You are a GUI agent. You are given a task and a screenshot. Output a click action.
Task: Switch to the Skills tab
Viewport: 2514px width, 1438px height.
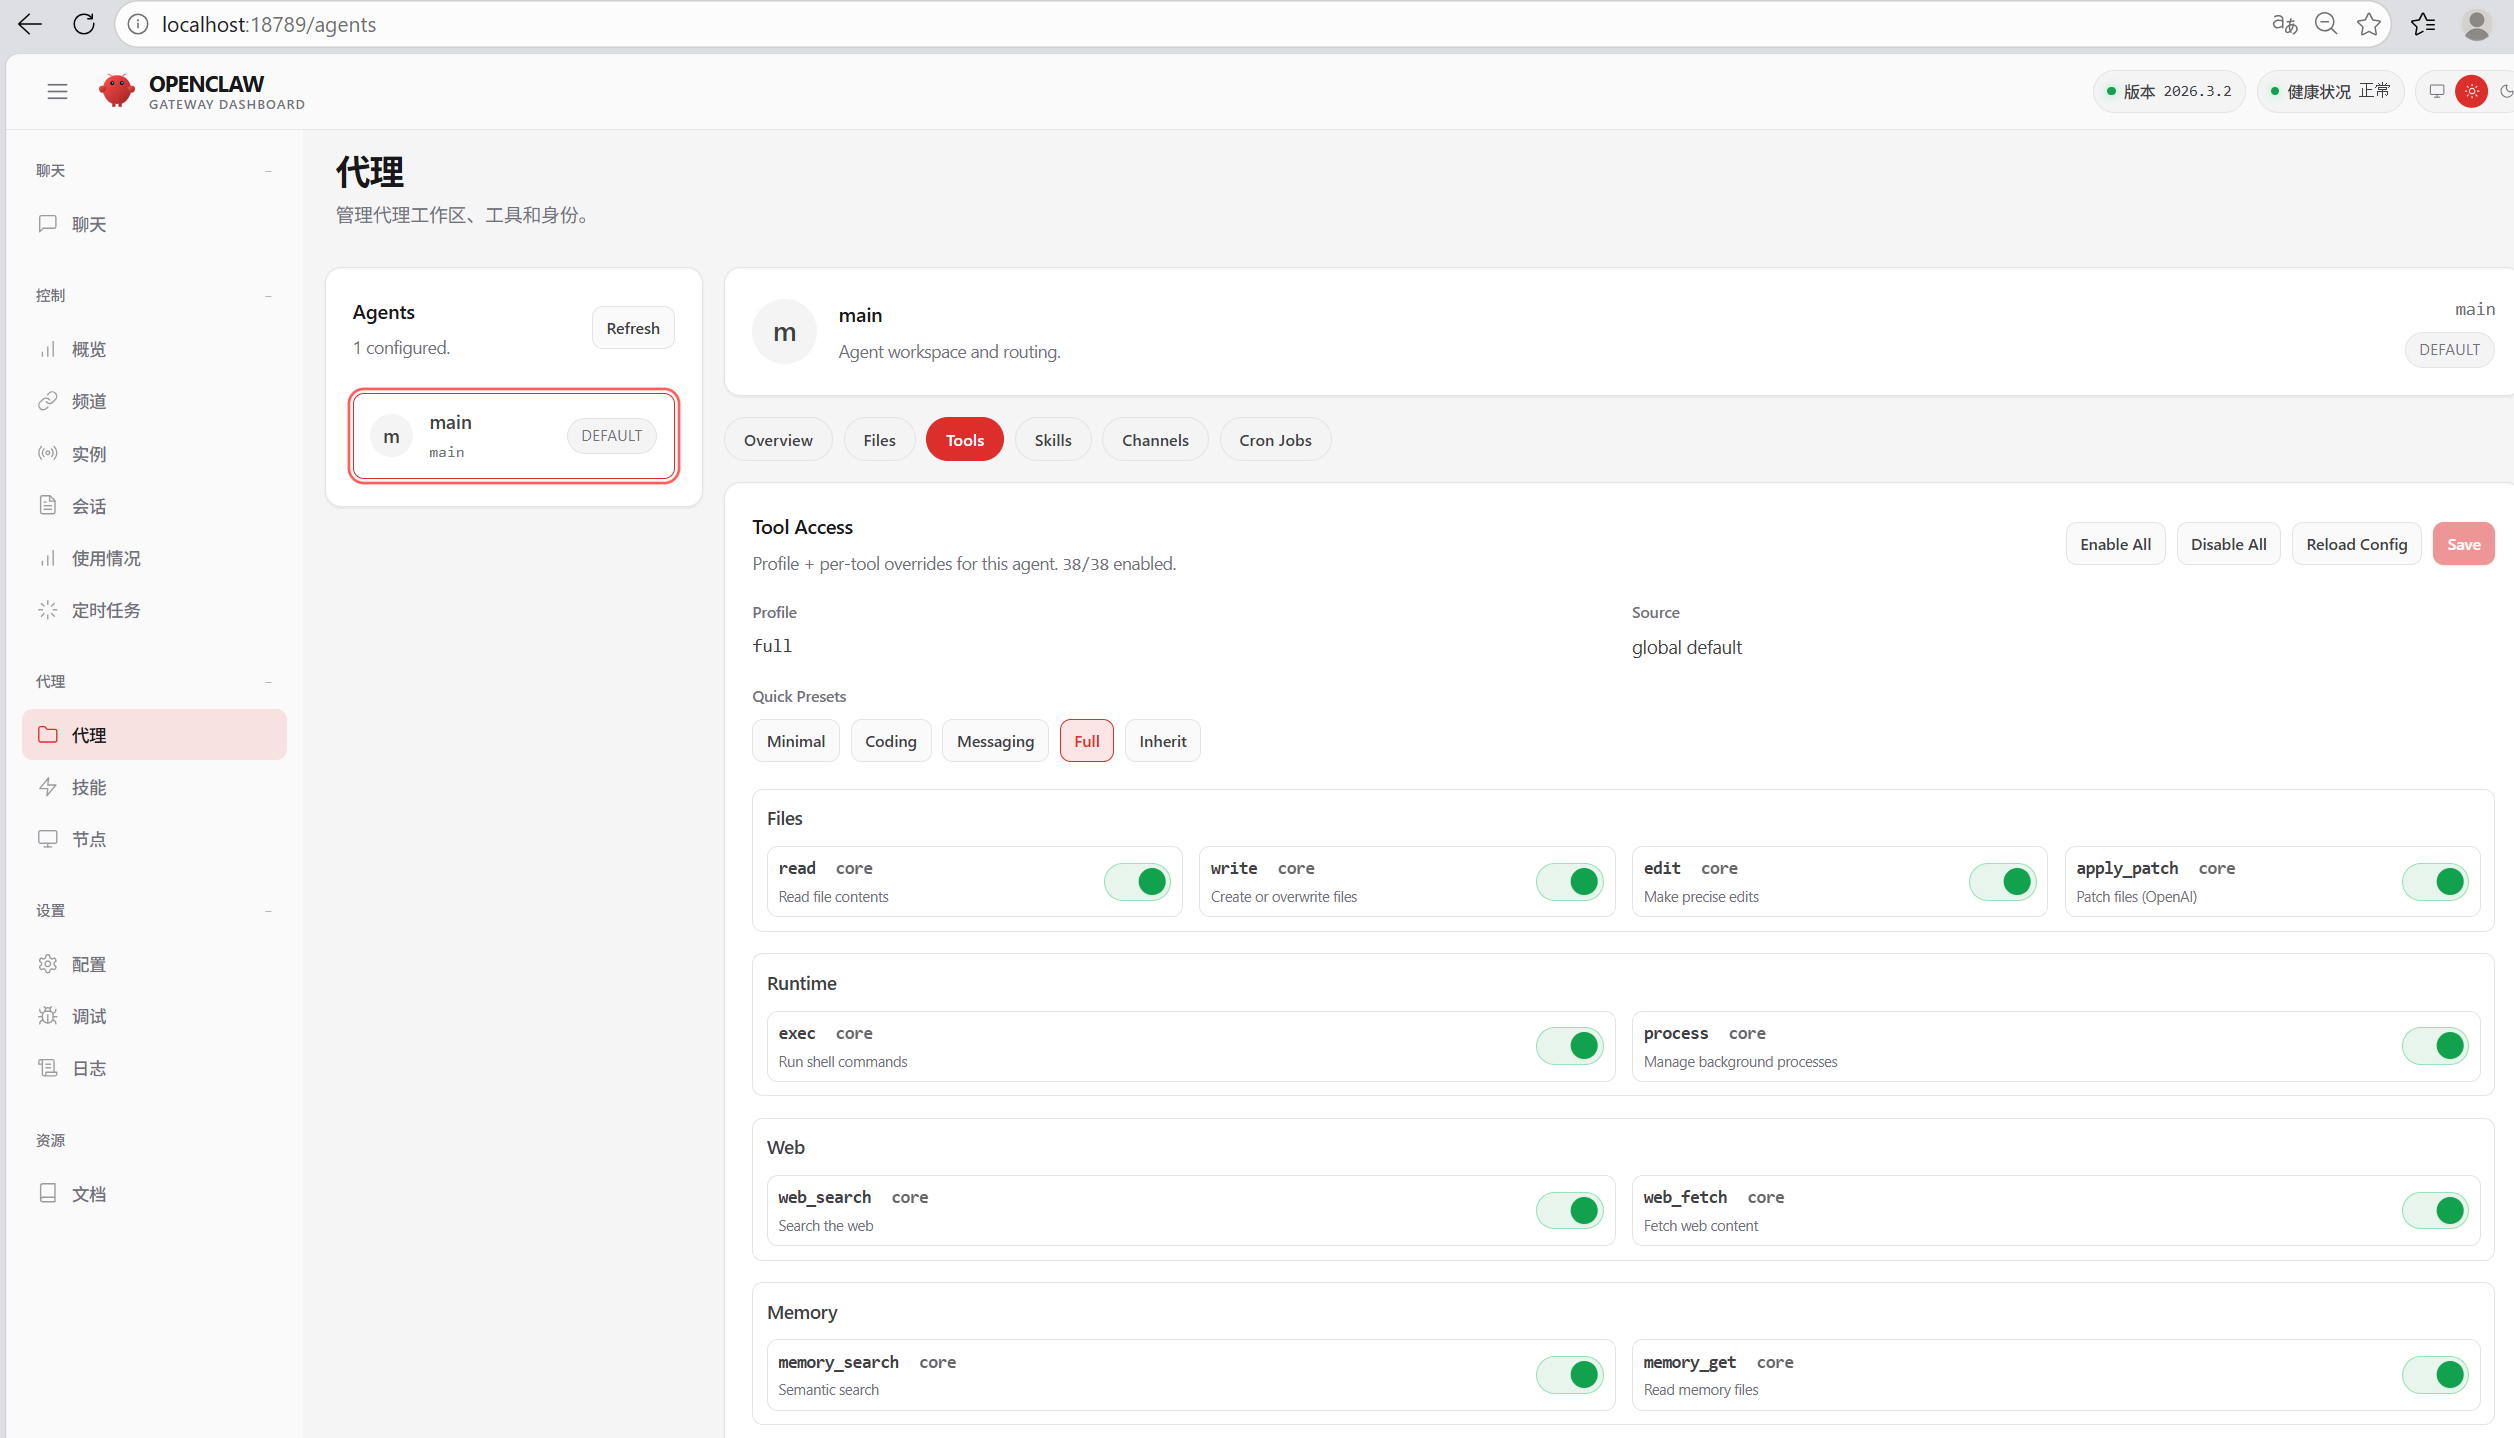[1052, 440]
